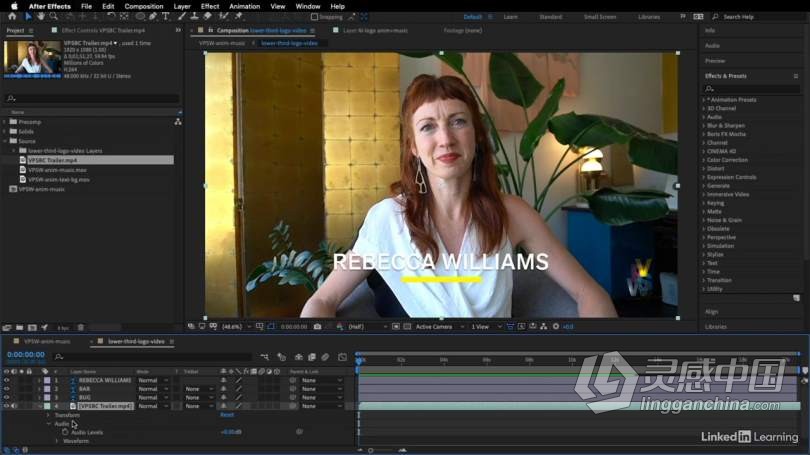
Task: Select the Learn workspace
Action: pos(510,17)
